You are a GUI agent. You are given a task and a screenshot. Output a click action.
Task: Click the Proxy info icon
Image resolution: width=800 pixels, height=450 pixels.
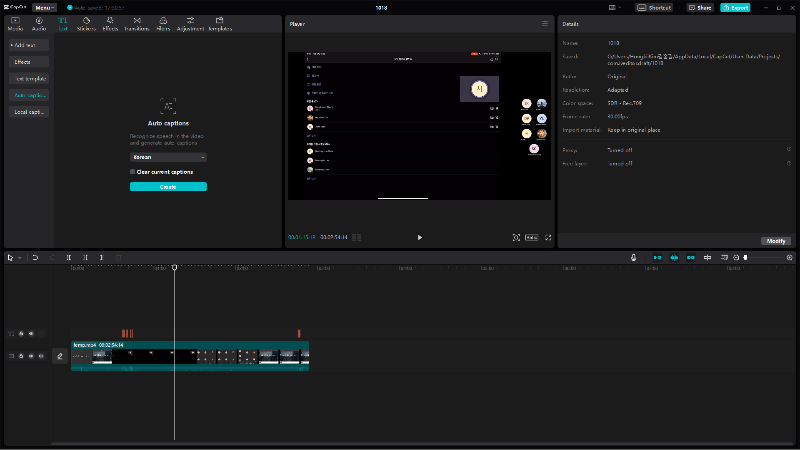pyautogui.click(x=789, y=149)
